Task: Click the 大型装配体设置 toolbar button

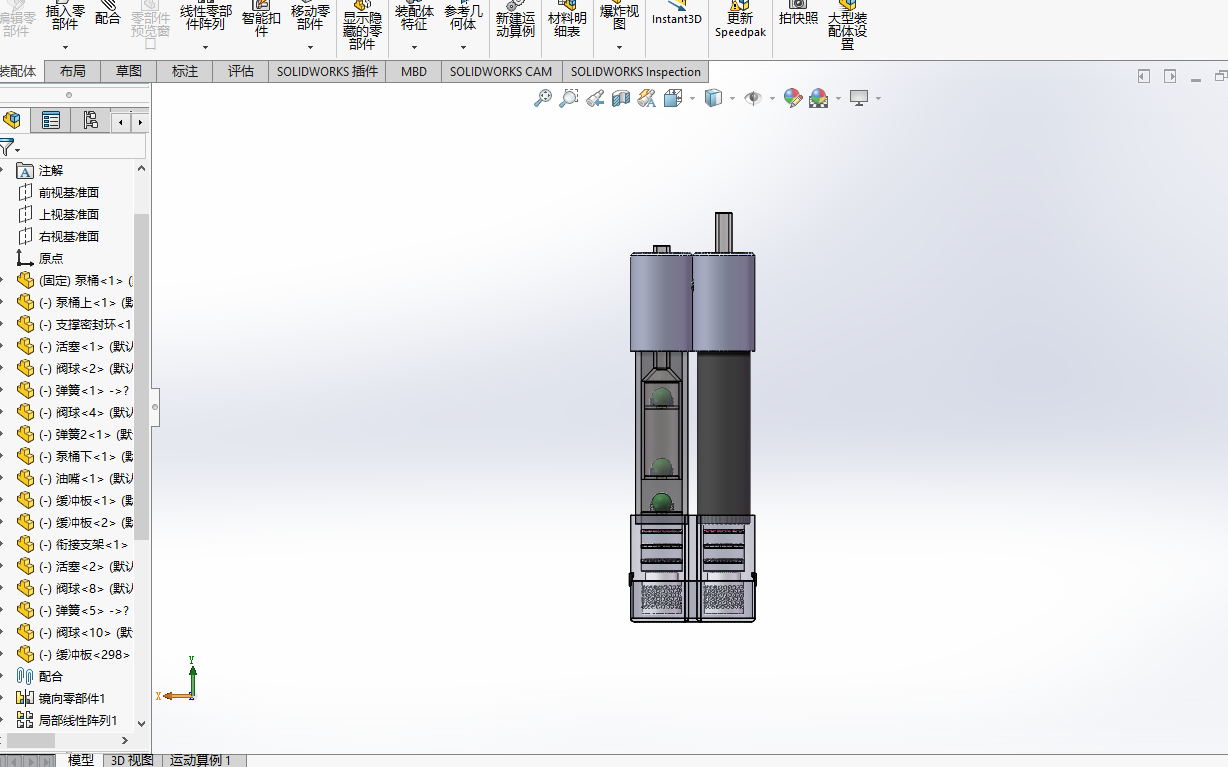Action: tap(847, 25)
